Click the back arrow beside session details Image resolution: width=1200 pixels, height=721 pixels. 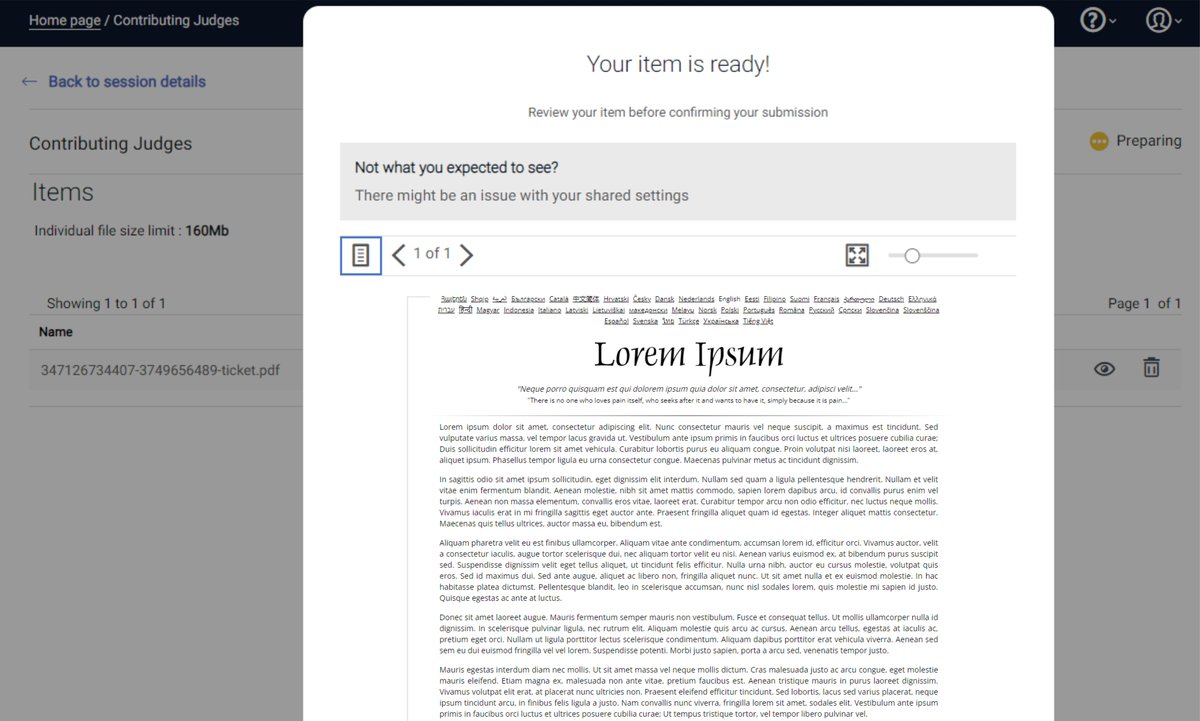[x=30, y=82]
